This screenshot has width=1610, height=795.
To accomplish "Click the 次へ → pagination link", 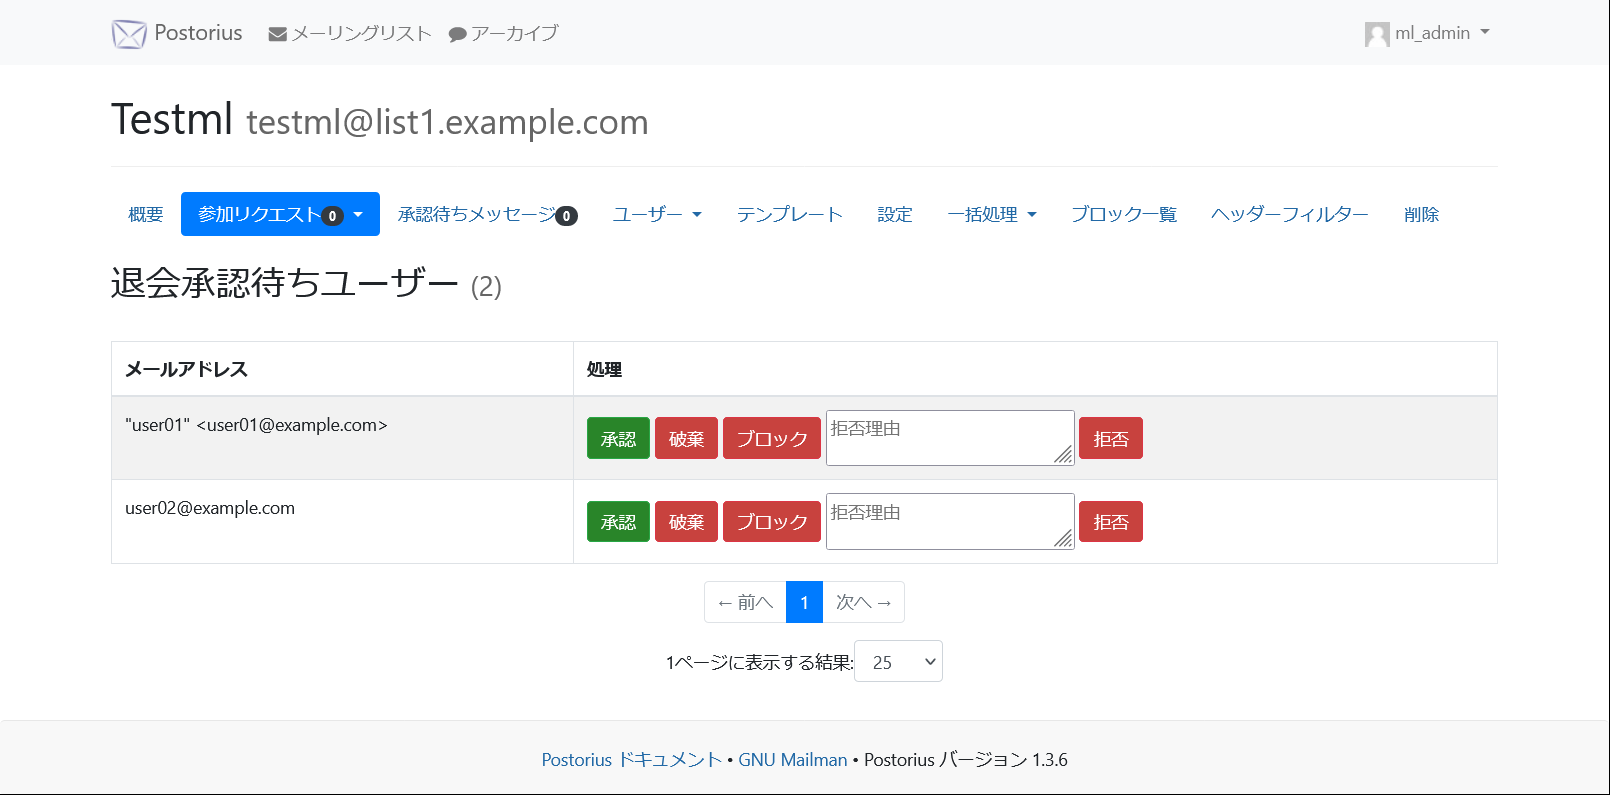I will [864, 602].
